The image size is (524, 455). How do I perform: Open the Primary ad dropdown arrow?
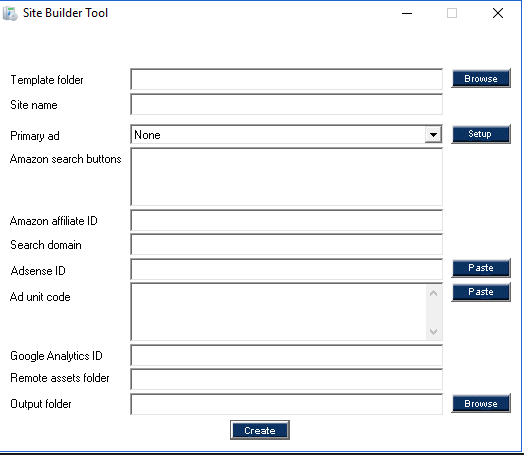[433, 135]
